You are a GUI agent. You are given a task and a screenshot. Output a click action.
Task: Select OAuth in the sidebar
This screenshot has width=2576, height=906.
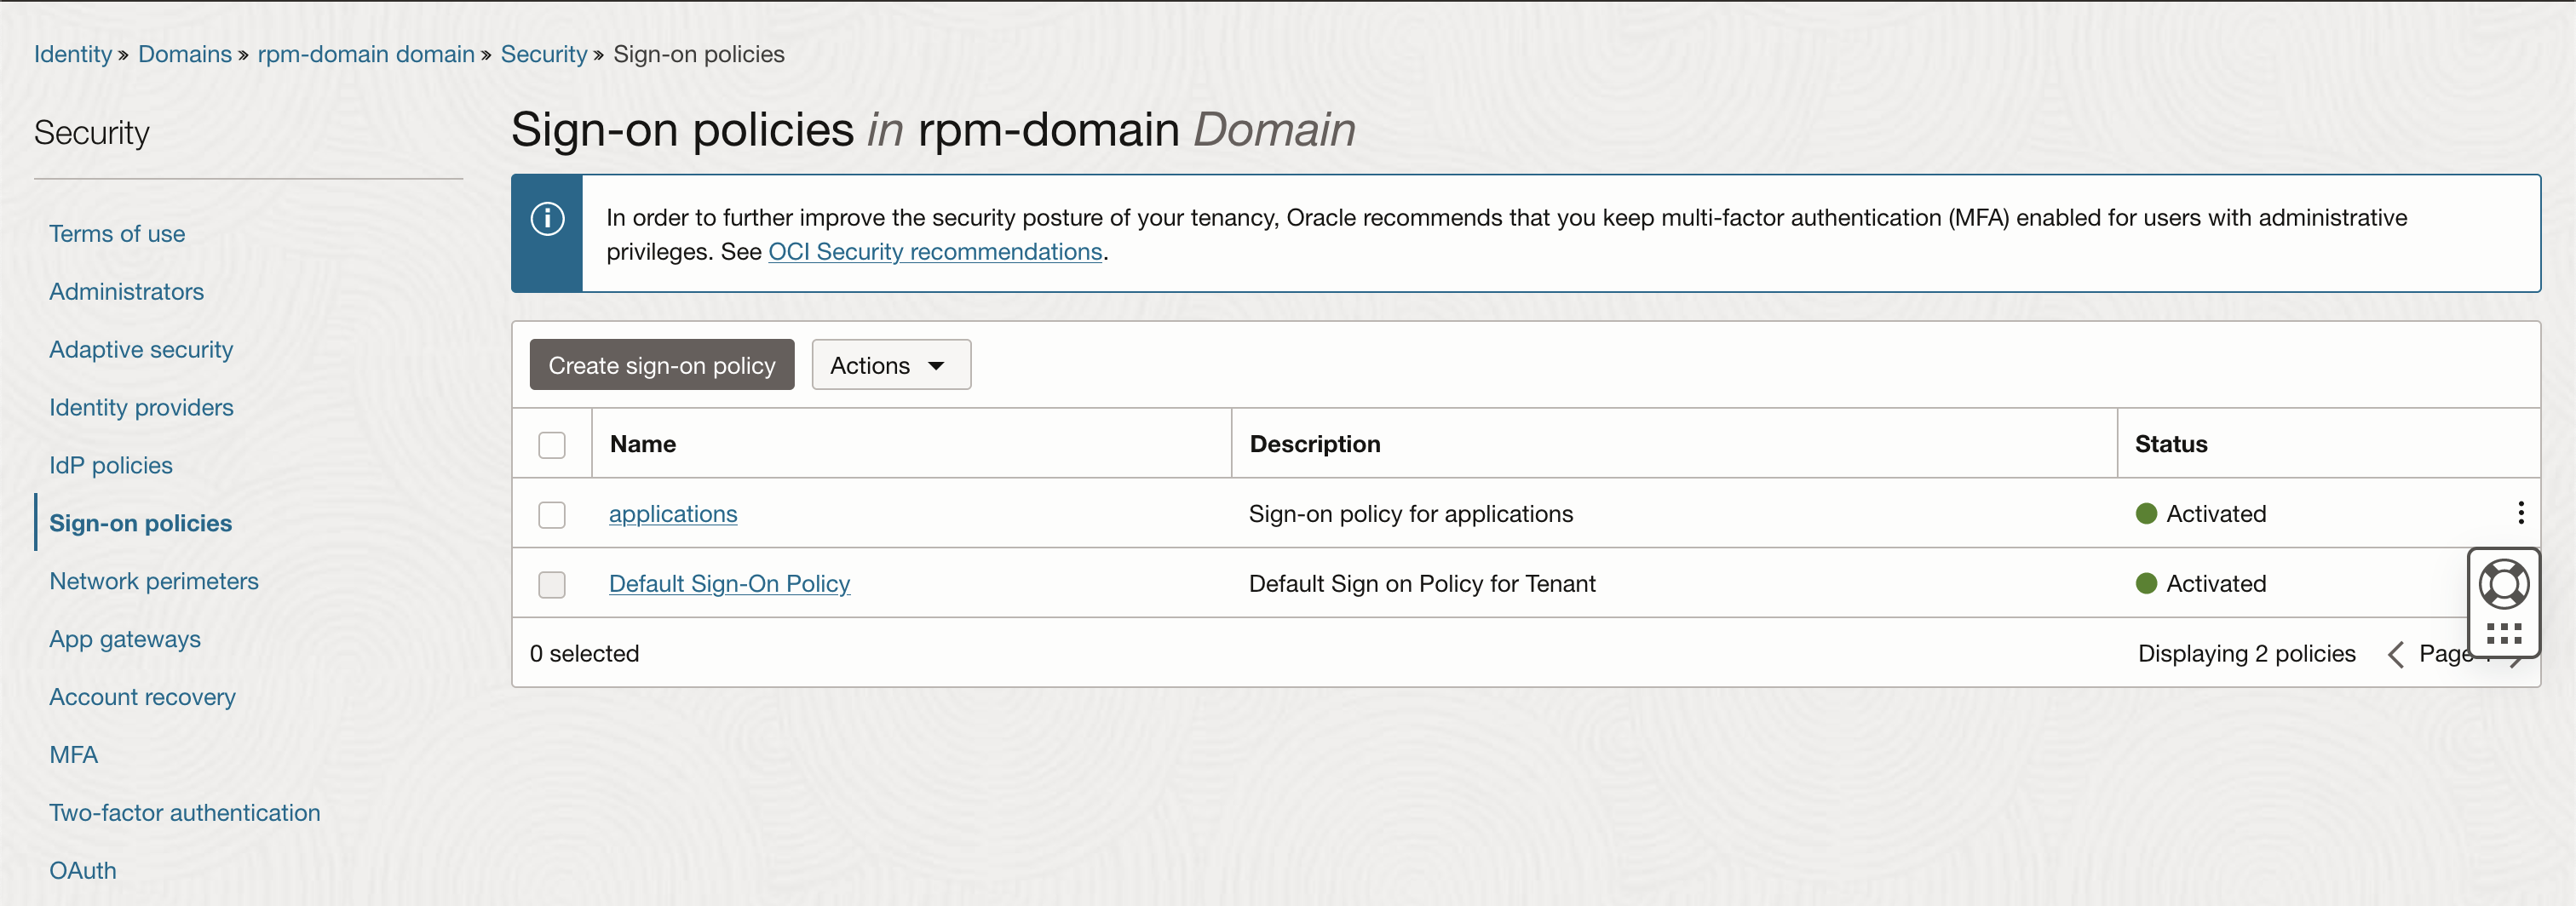point(83,872)
